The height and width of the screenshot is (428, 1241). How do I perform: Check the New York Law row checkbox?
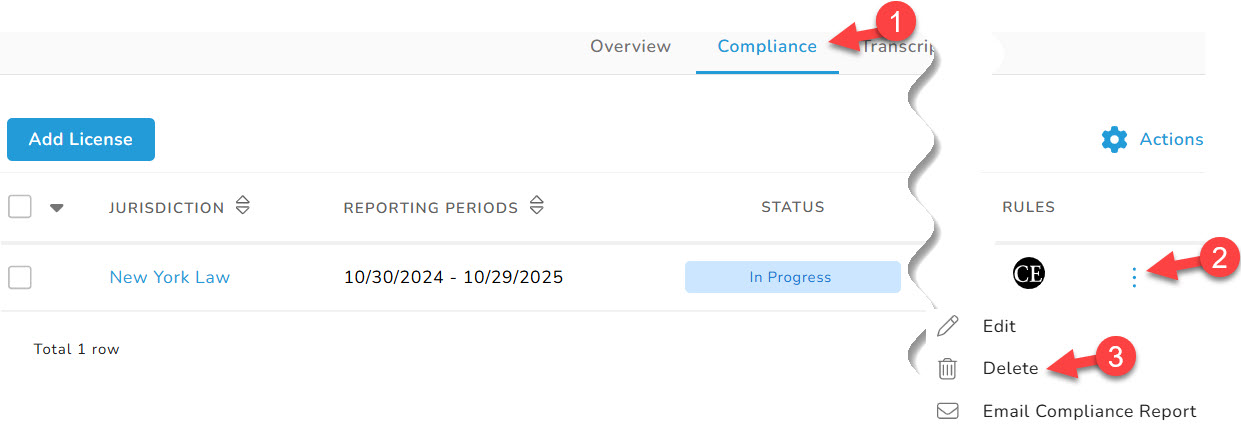[20, 278]
